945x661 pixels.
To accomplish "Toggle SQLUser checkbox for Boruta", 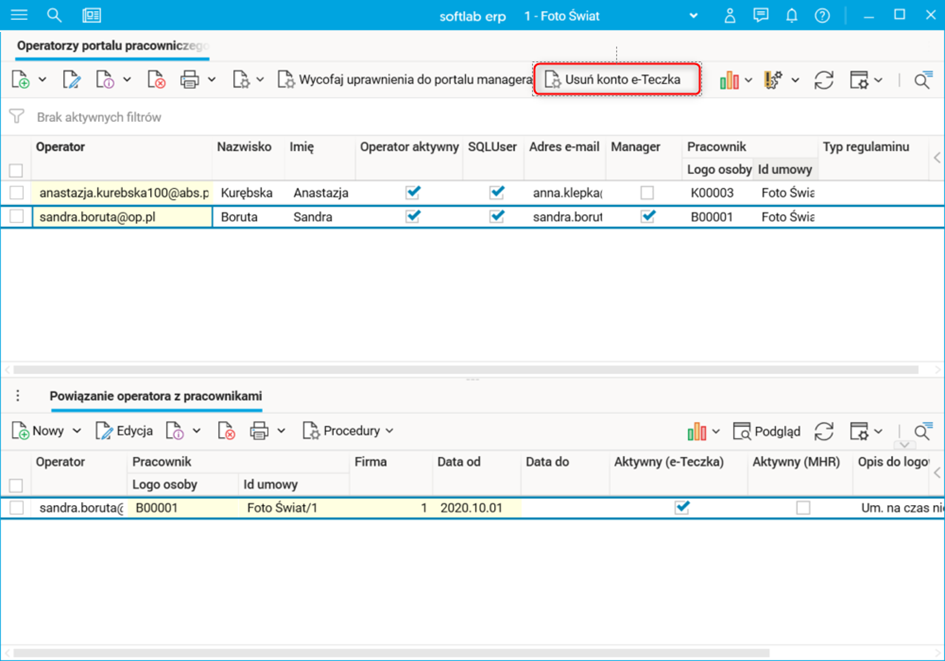I will pos(497,216).
